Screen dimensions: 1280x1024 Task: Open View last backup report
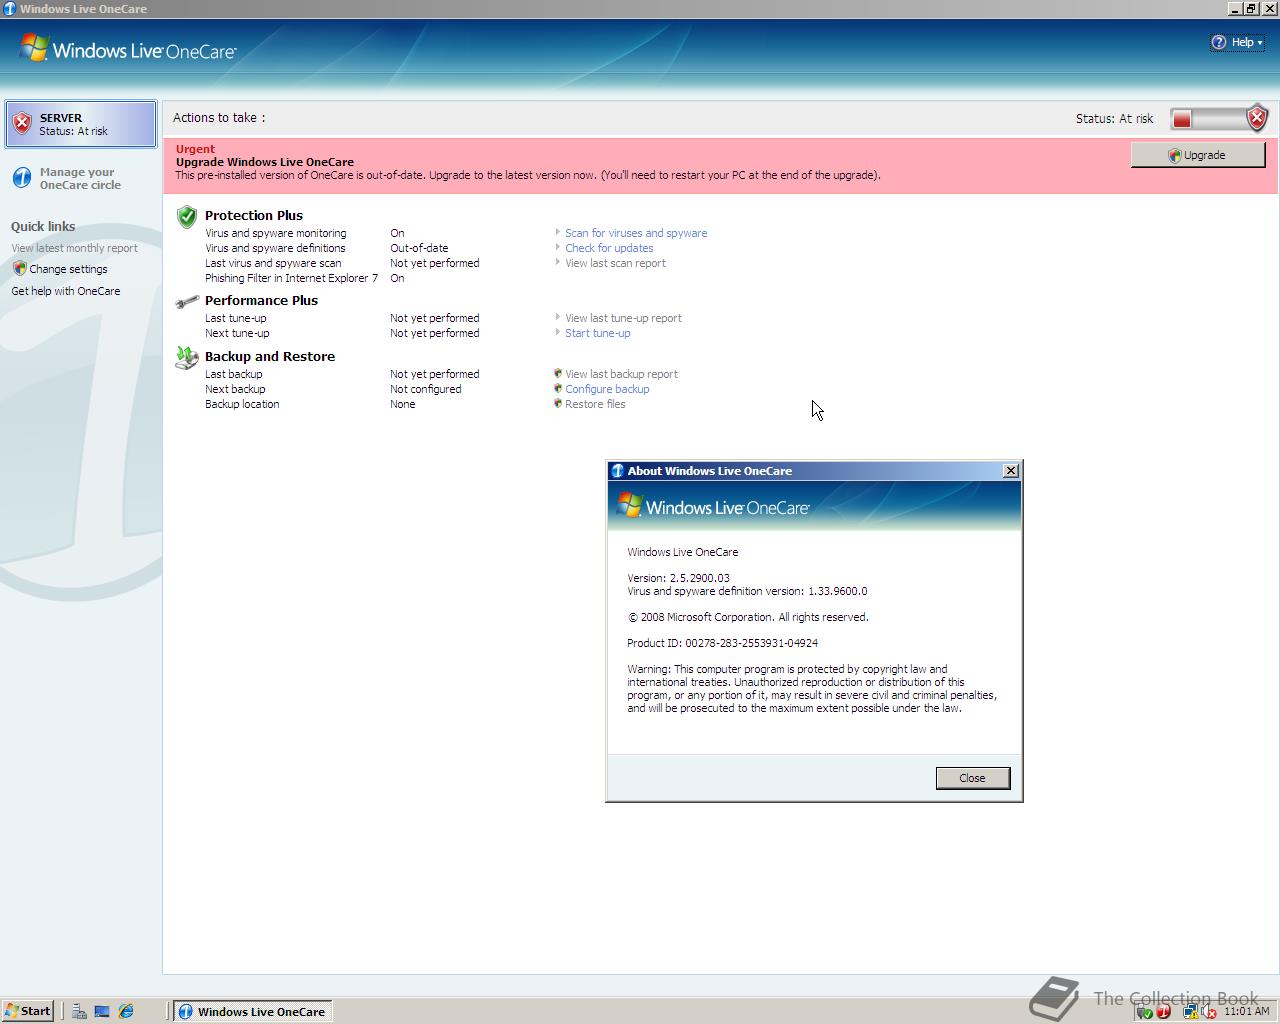pos(621,374)
